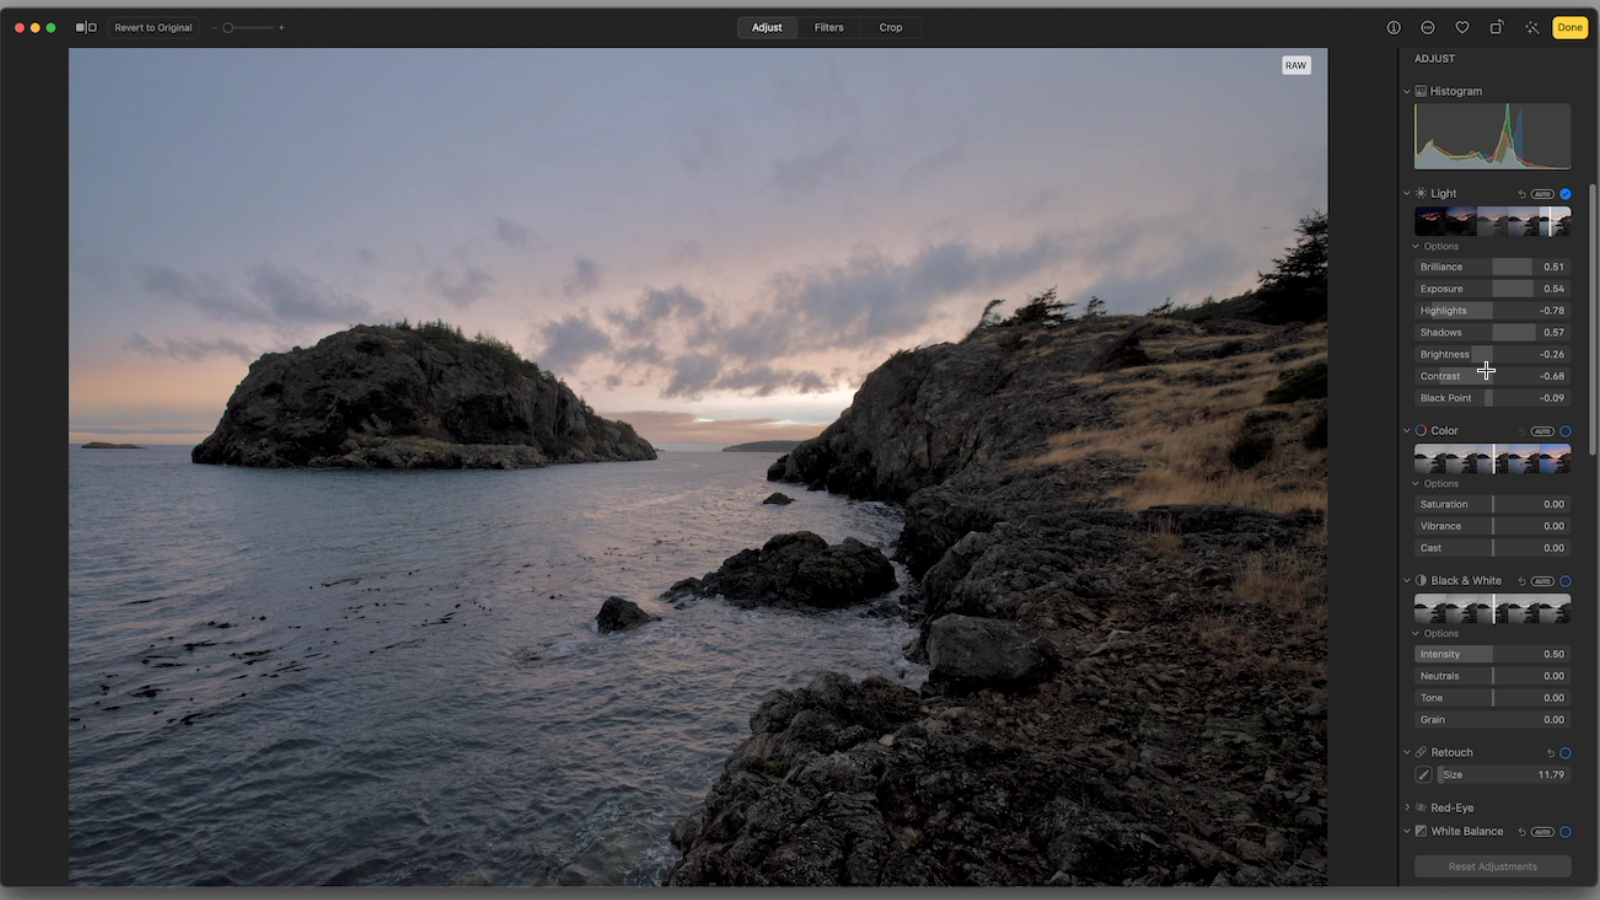Collapse the Color section chevron
Image resolution: width=1600 pixels, height=900 pixels.
pos(1407,431)
